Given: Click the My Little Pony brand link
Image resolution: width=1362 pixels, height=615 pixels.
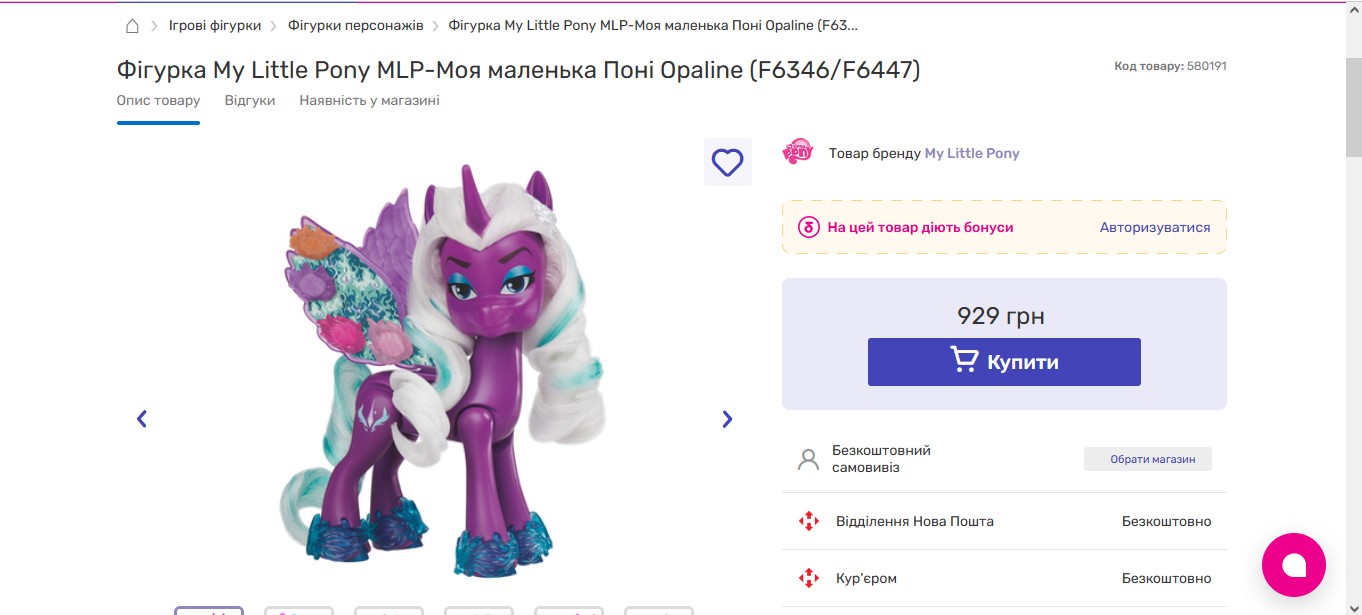Looking at the screenshot, I should click(x=971, y=153).
